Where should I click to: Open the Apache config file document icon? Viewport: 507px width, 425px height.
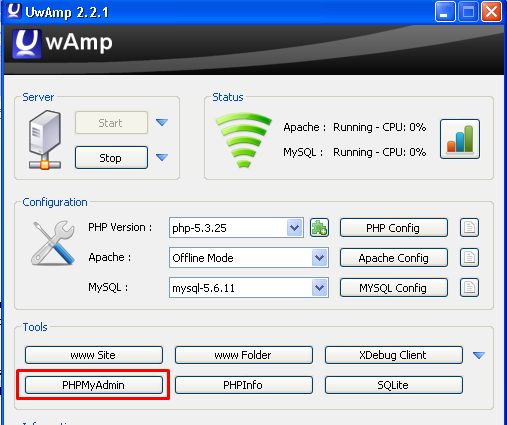(469, 258)
